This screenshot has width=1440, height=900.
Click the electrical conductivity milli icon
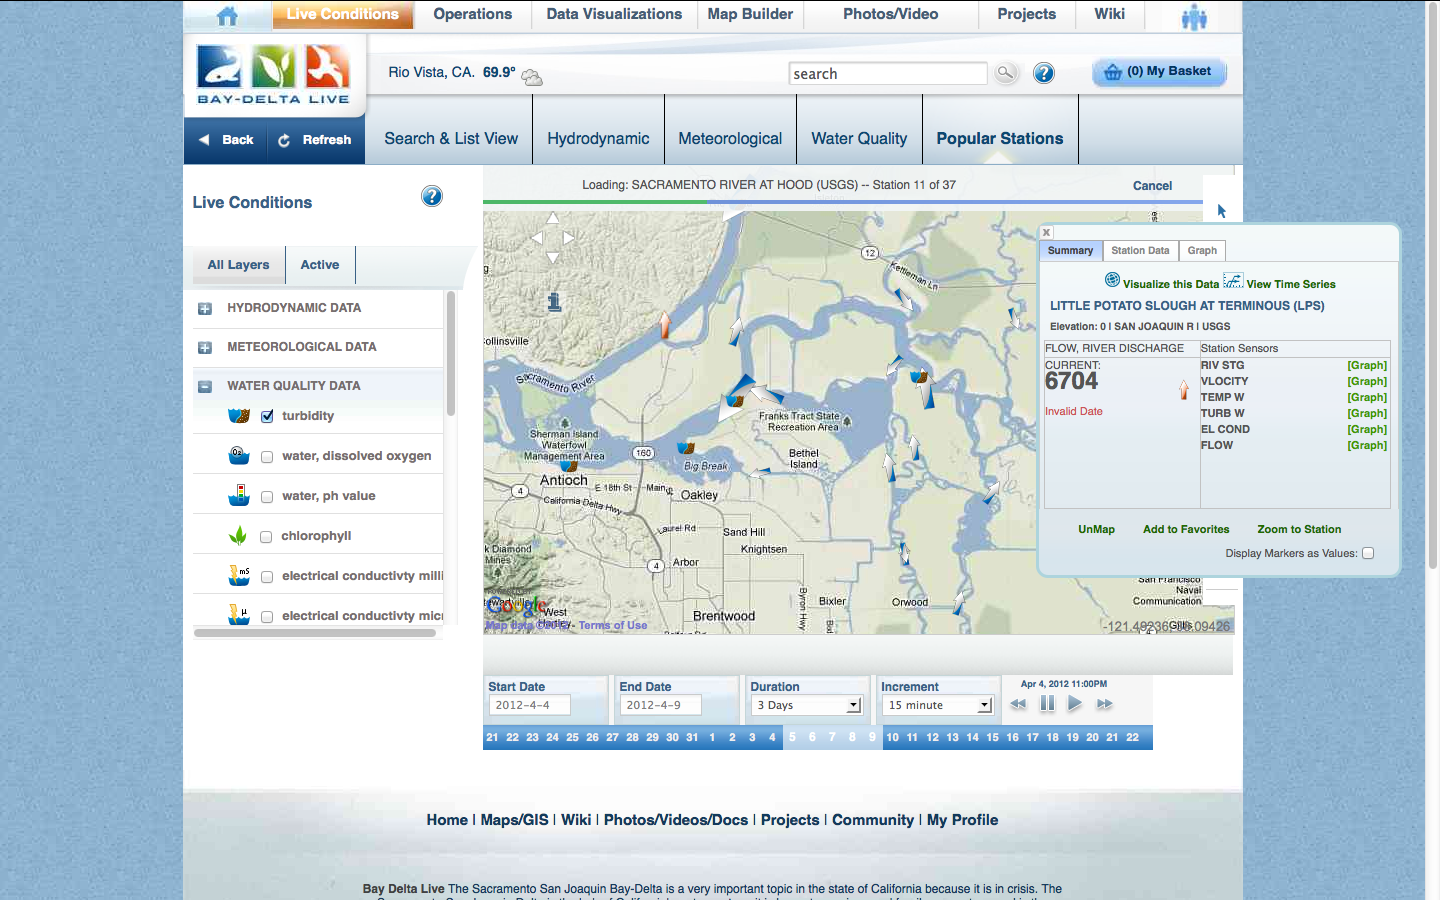[238, 575]
